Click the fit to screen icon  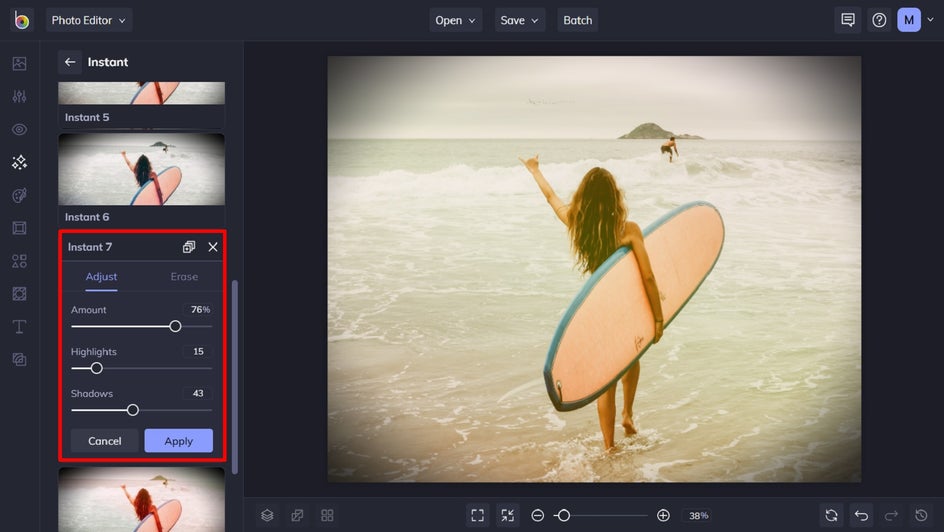pos(477,515)
